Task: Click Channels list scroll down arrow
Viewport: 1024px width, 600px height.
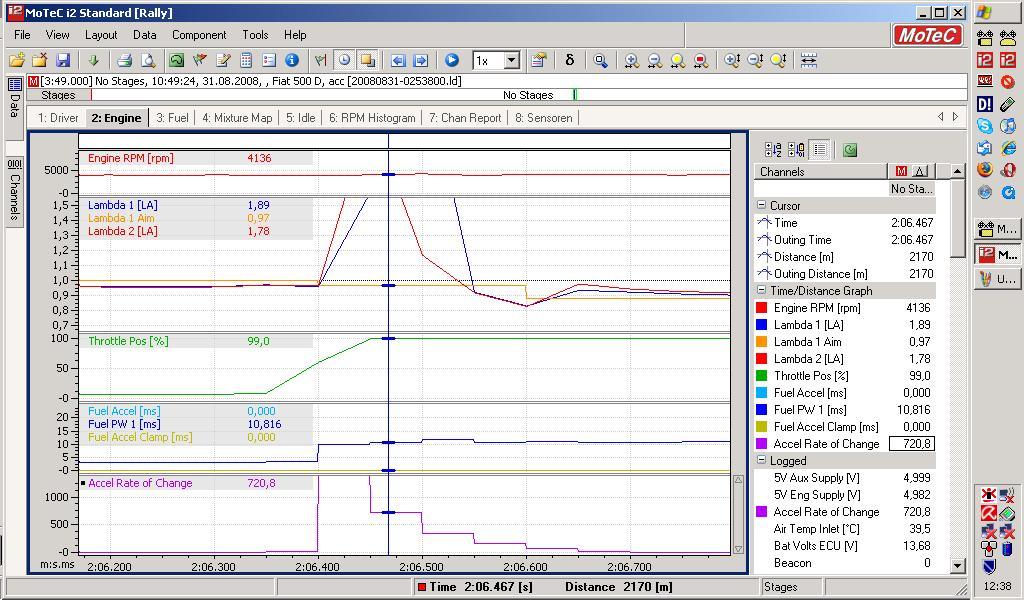Action: (957, 565)
